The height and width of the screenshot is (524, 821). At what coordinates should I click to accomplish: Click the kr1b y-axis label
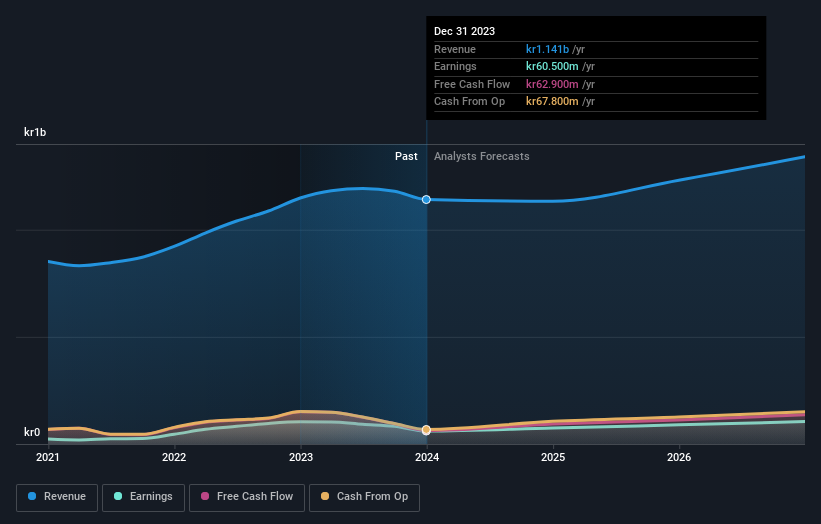click(35, 132)
